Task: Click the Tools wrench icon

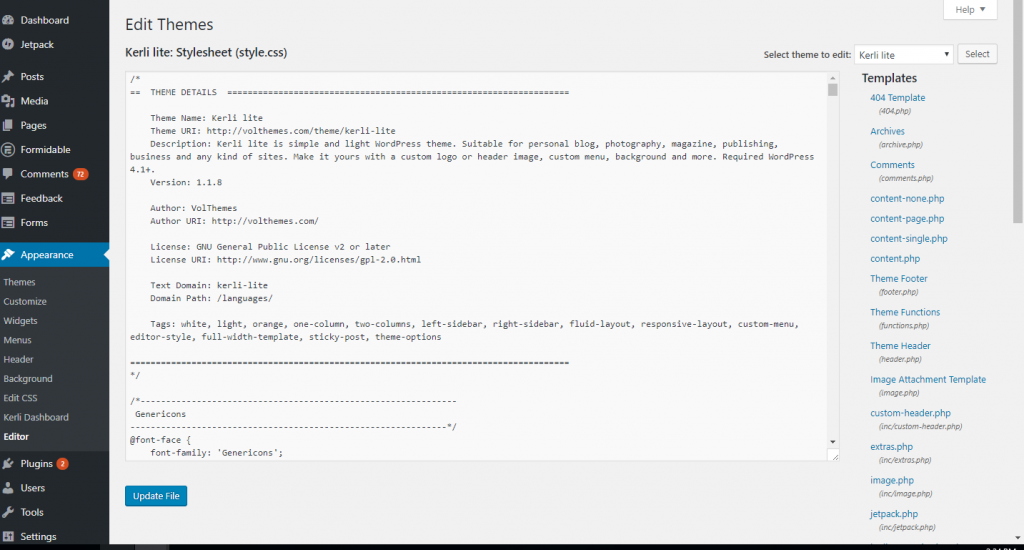Action: point(8,512)
